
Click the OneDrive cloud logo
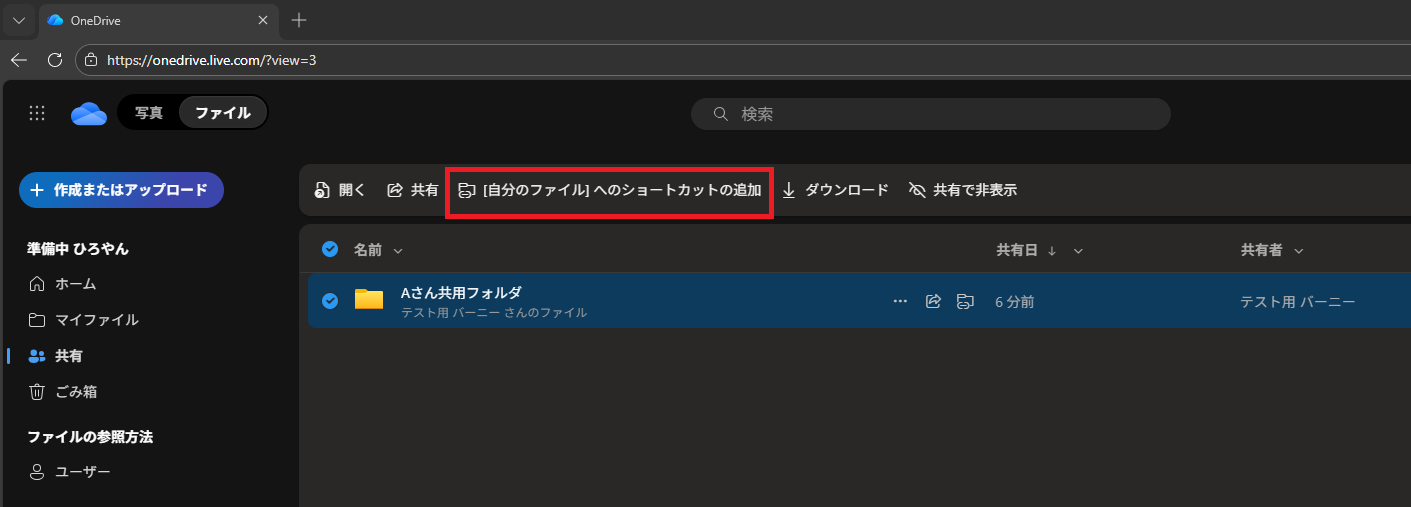click(x=89, y=114)
